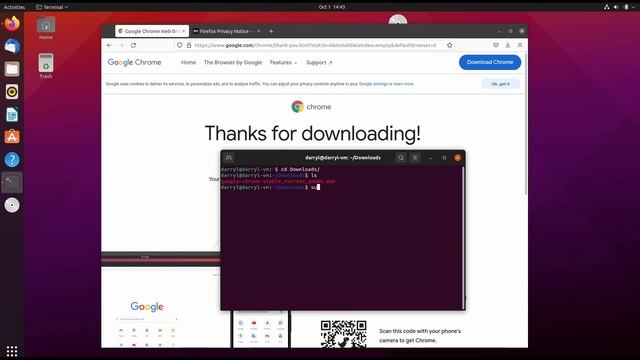This screenshot has width=640, height=360.
Task: Open Firefox from the Ubuntu dock
Action: click(x=12, y=24)
